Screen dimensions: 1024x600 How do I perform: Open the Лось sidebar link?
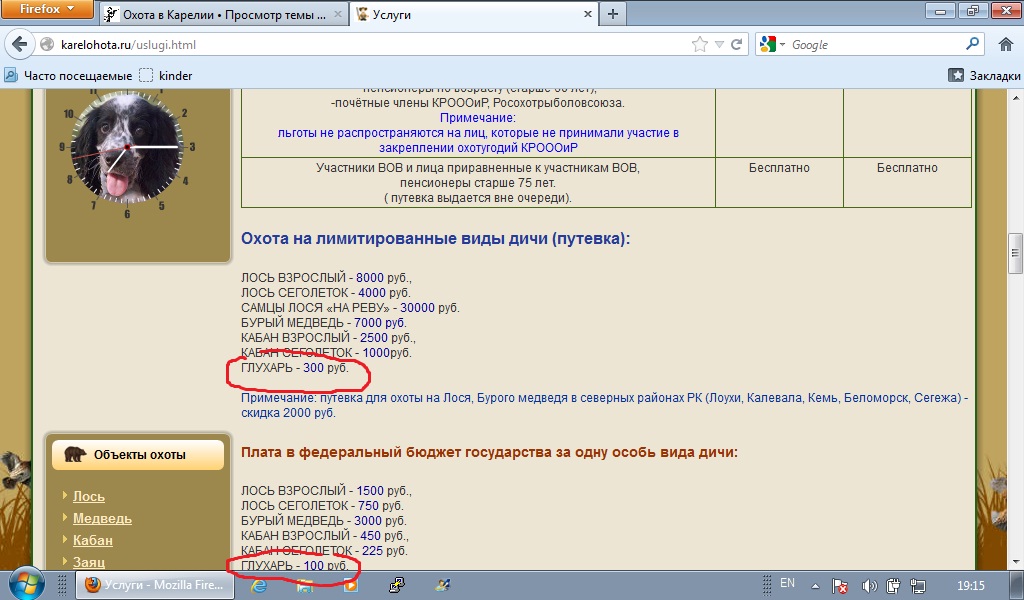[88, 496]
